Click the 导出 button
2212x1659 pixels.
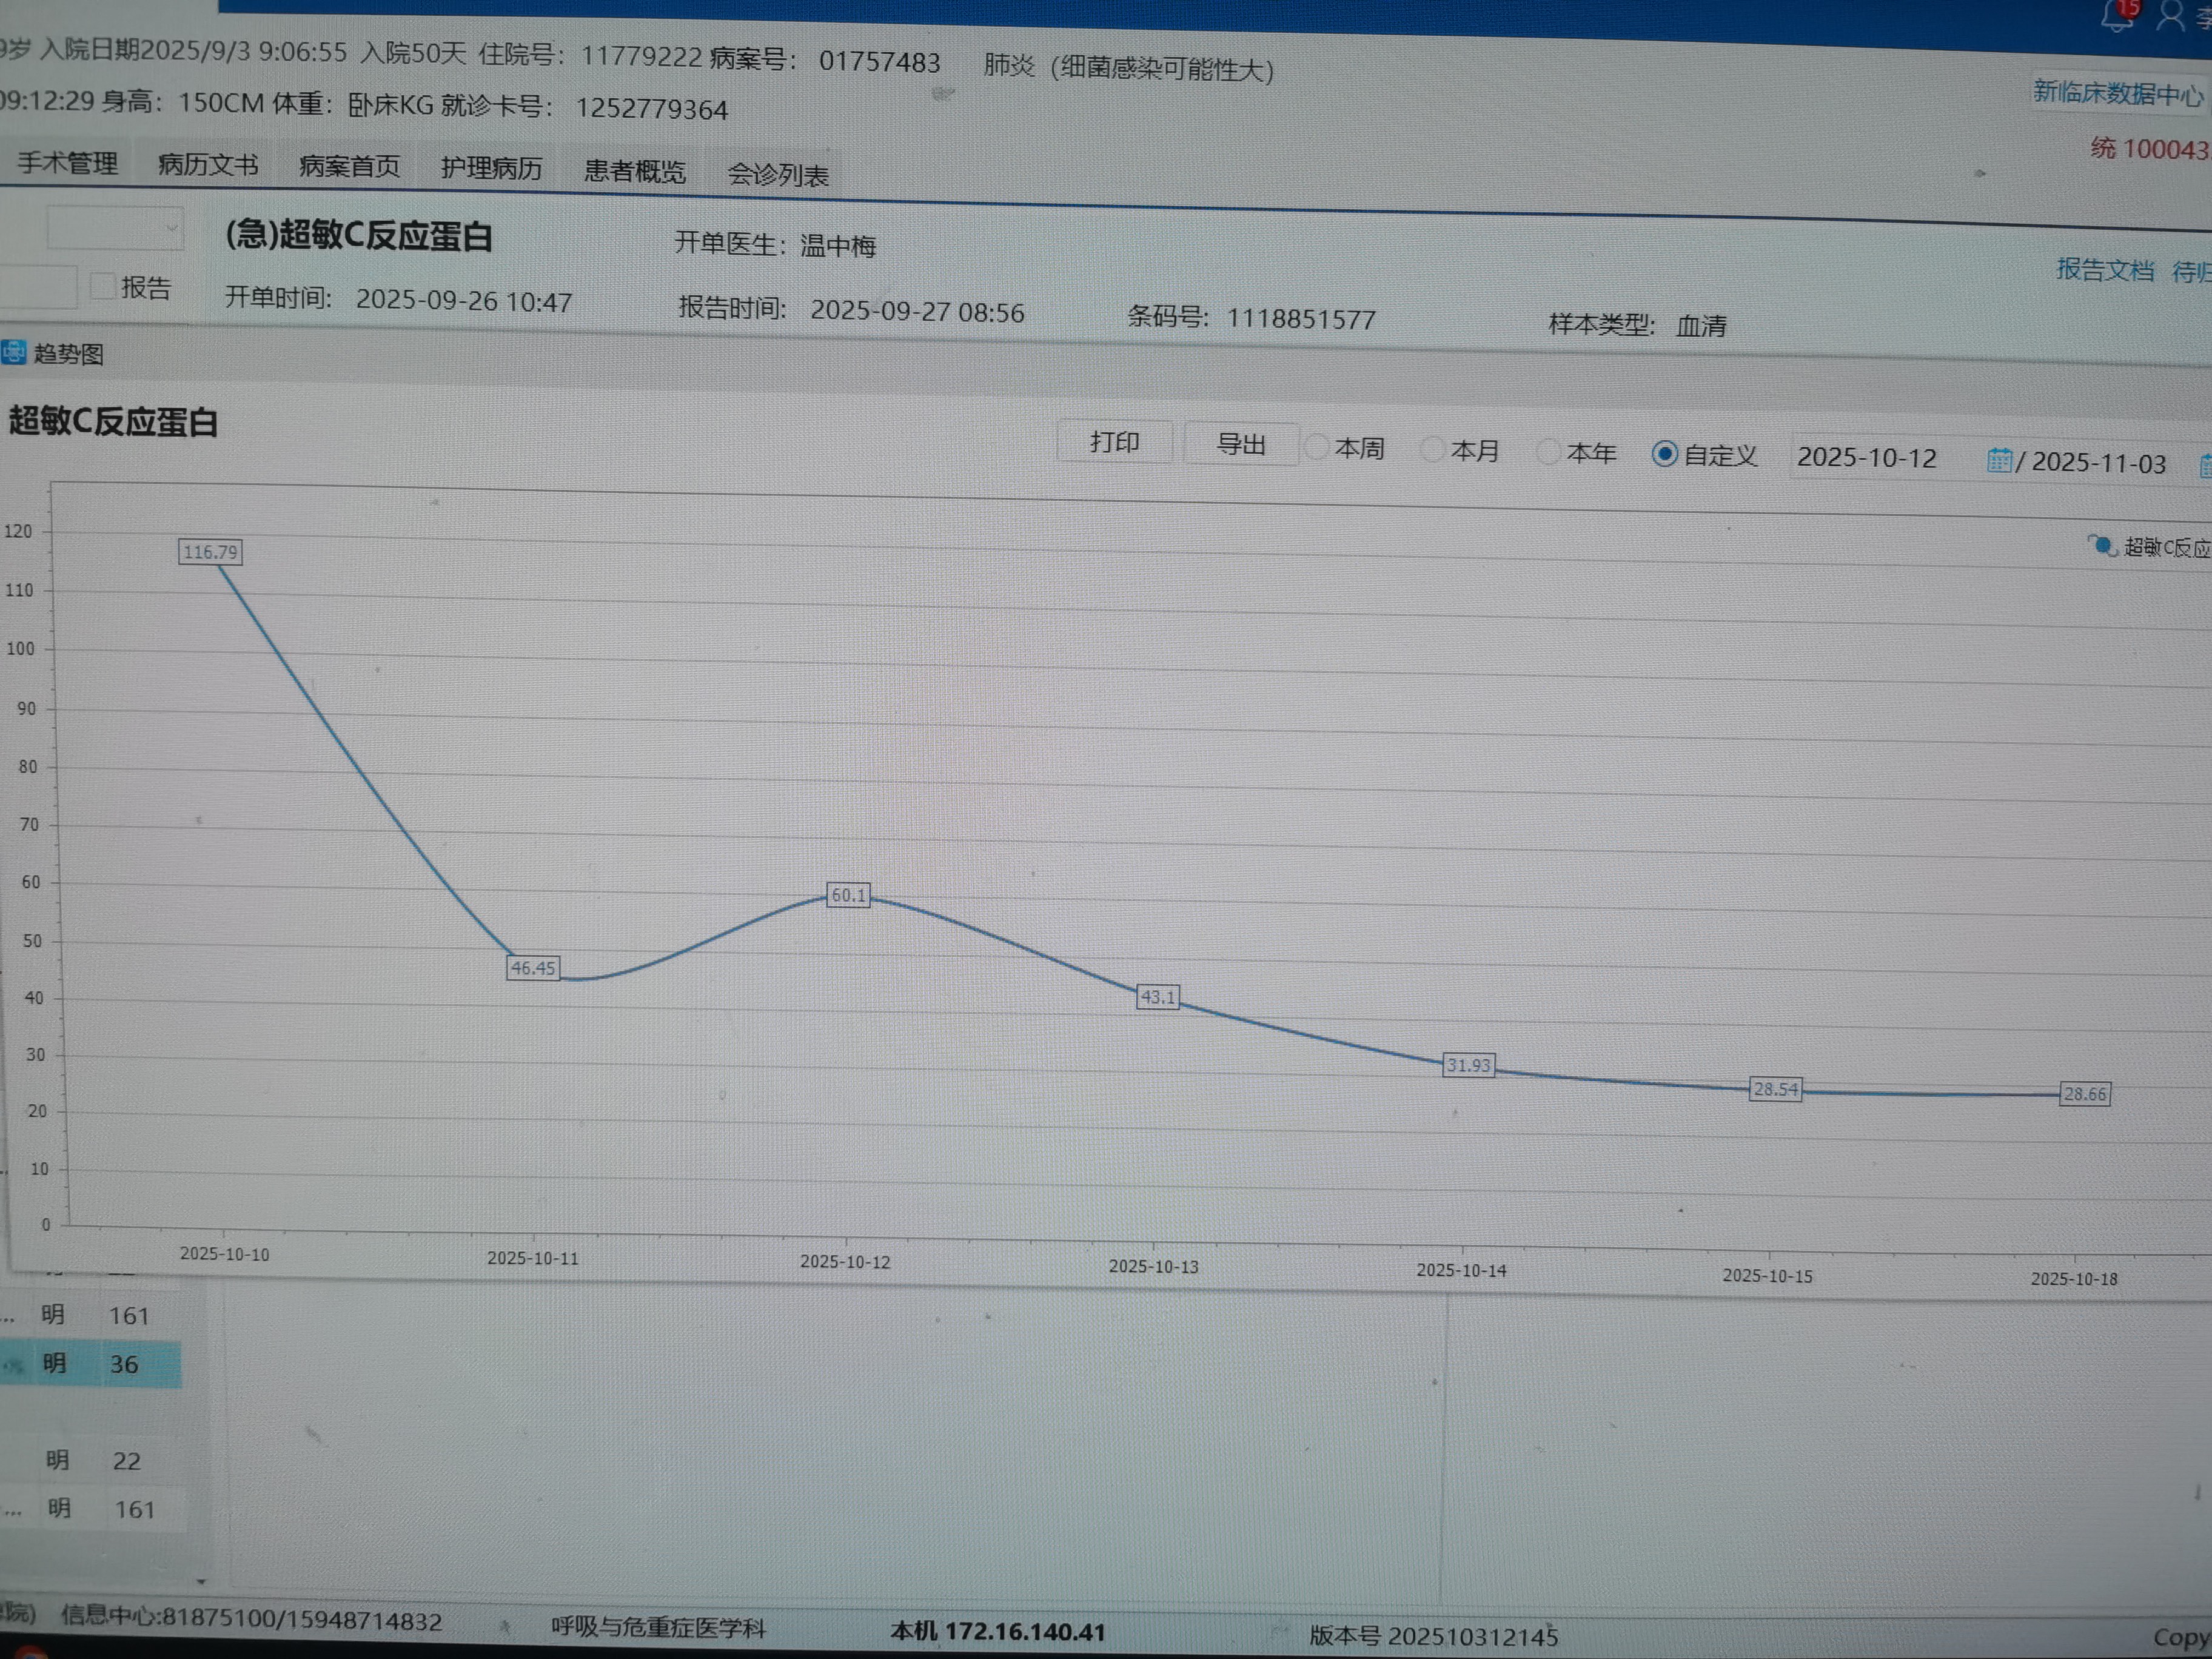pos(1240,444)
